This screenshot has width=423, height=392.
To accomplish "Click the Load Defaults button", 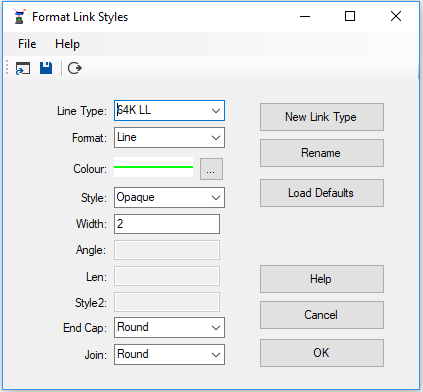I will (322, 193).
